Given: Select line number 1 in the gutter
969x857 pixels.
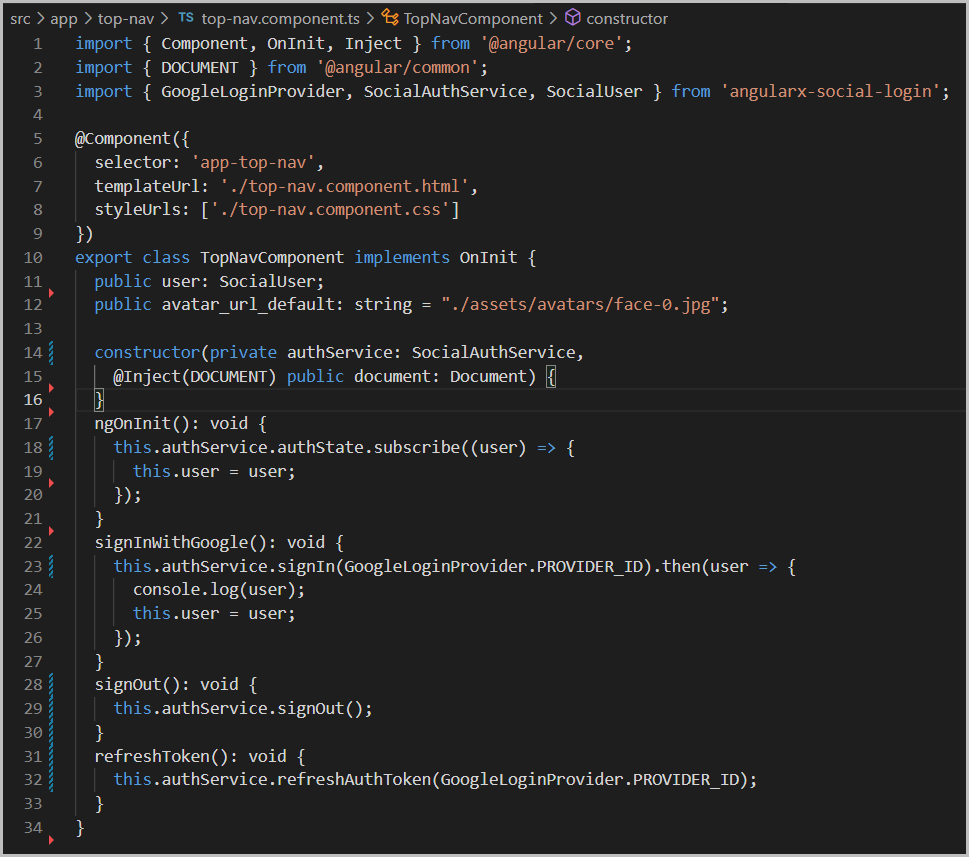Looking at the screenshot, I should tap(37, 43).
